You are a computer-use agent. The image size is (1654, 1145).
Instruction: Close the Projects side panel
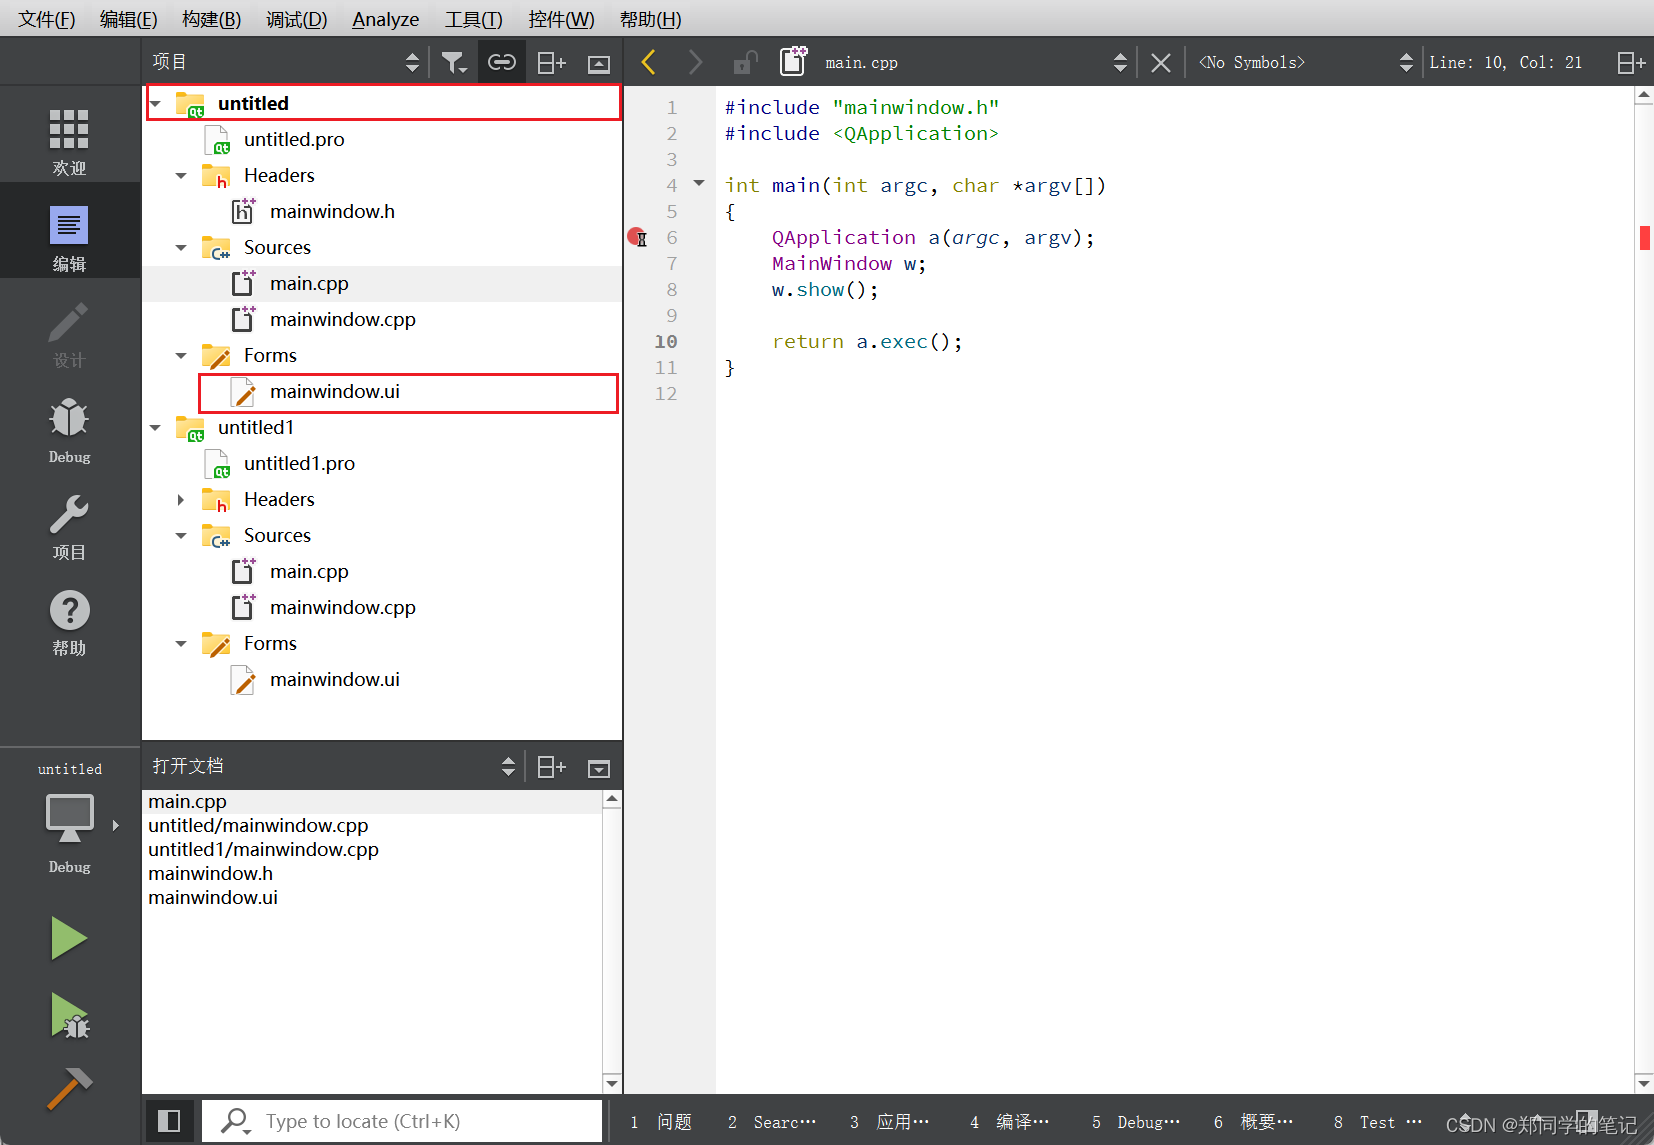click(599, 64)
